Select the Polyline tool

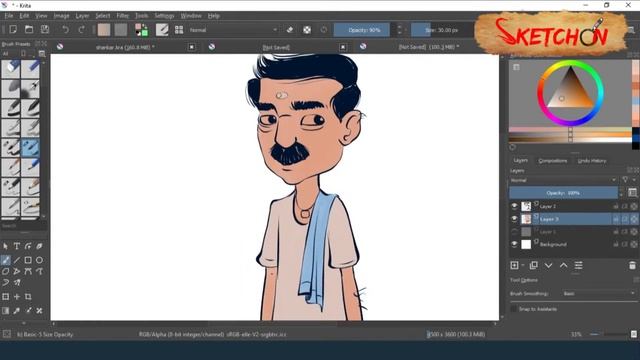tap(17, 271)
